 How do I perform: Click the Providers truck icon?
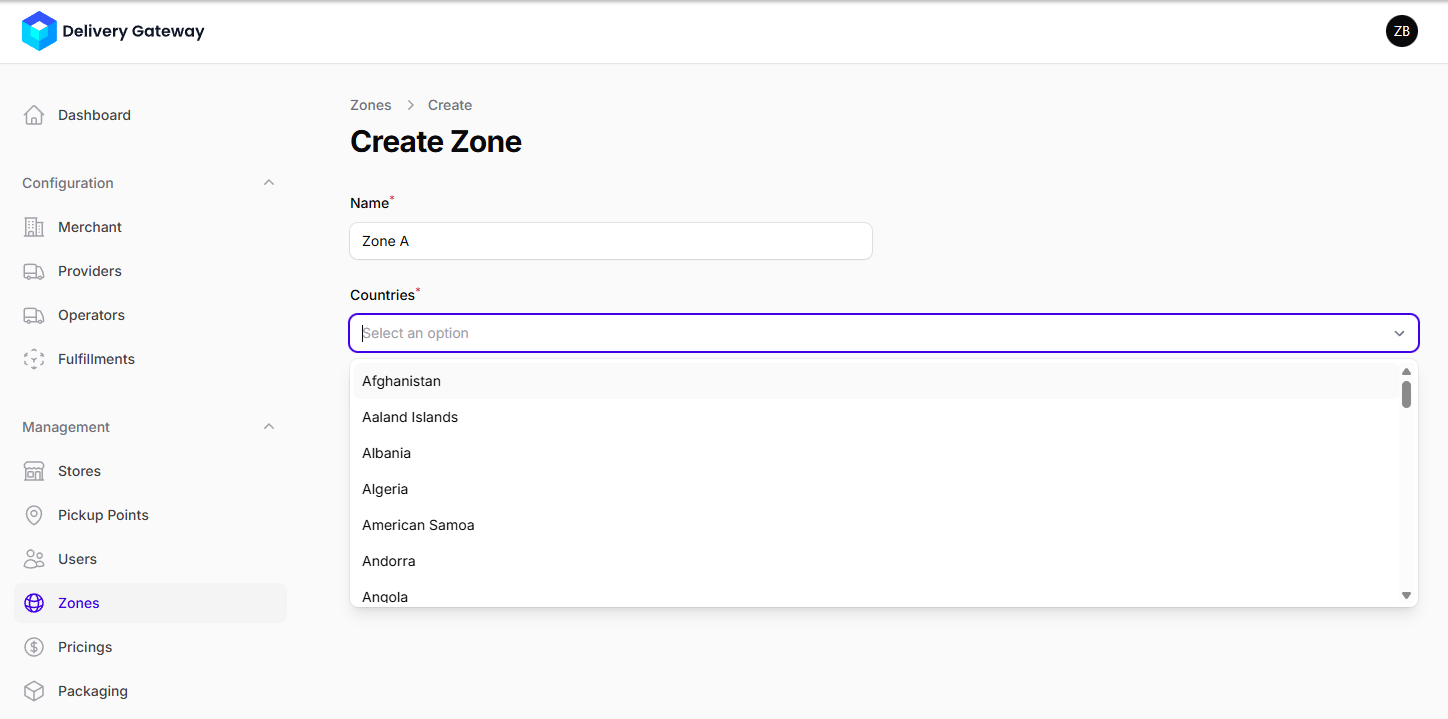click(x=34, y=271)
